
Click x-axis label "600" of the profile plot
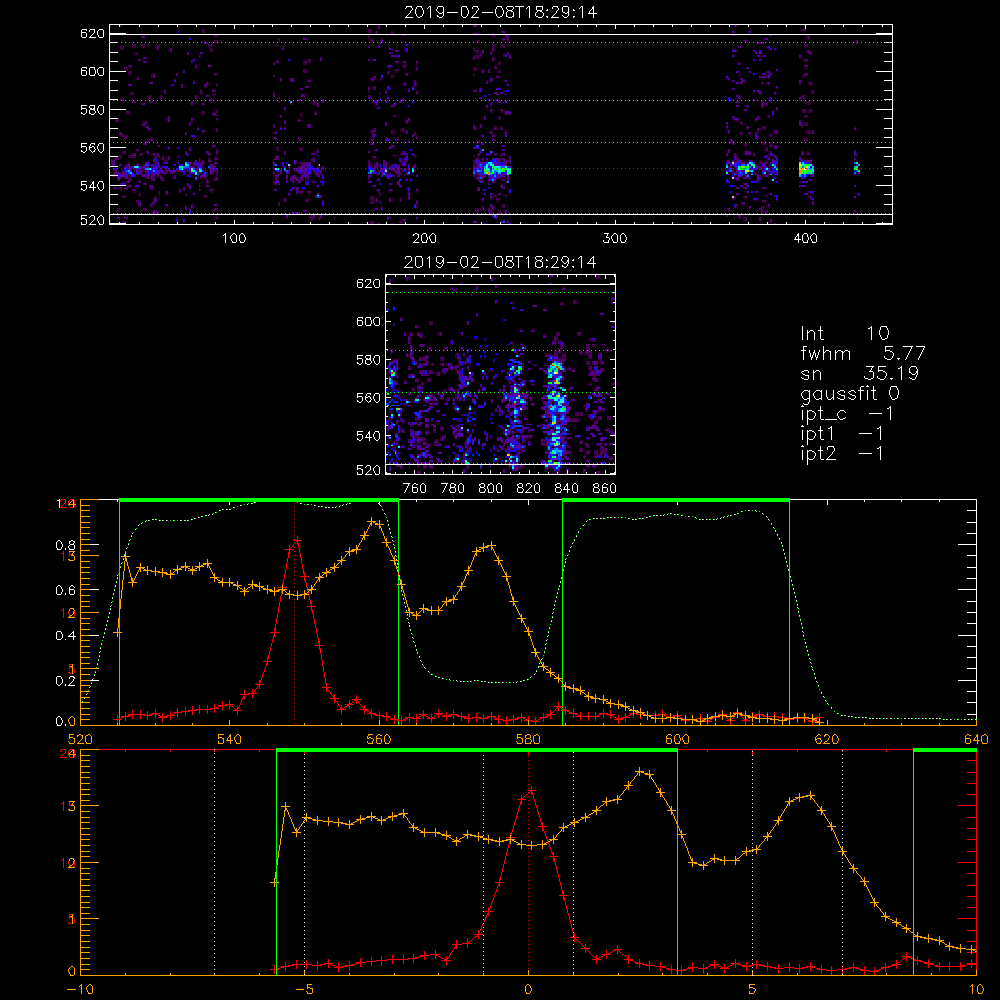[x=677, y=739]
